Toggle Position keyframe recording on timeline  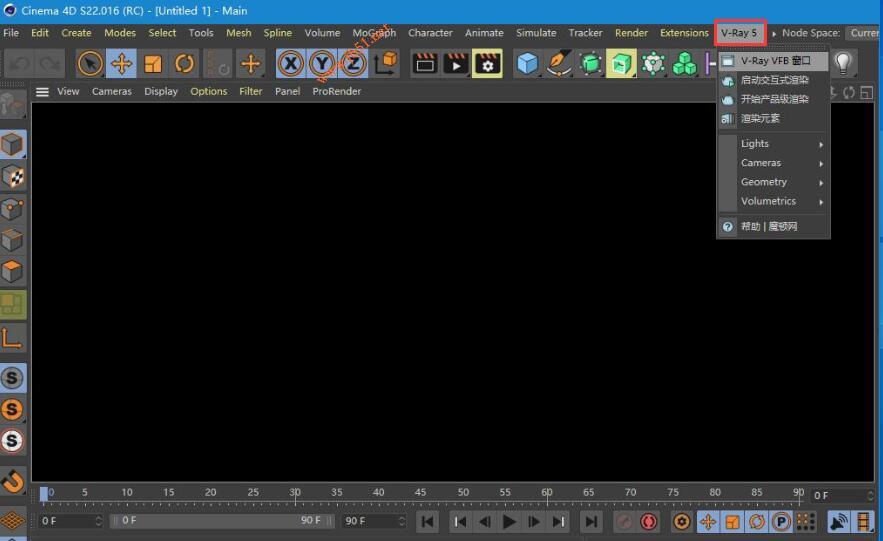click(x=707, y=522)
